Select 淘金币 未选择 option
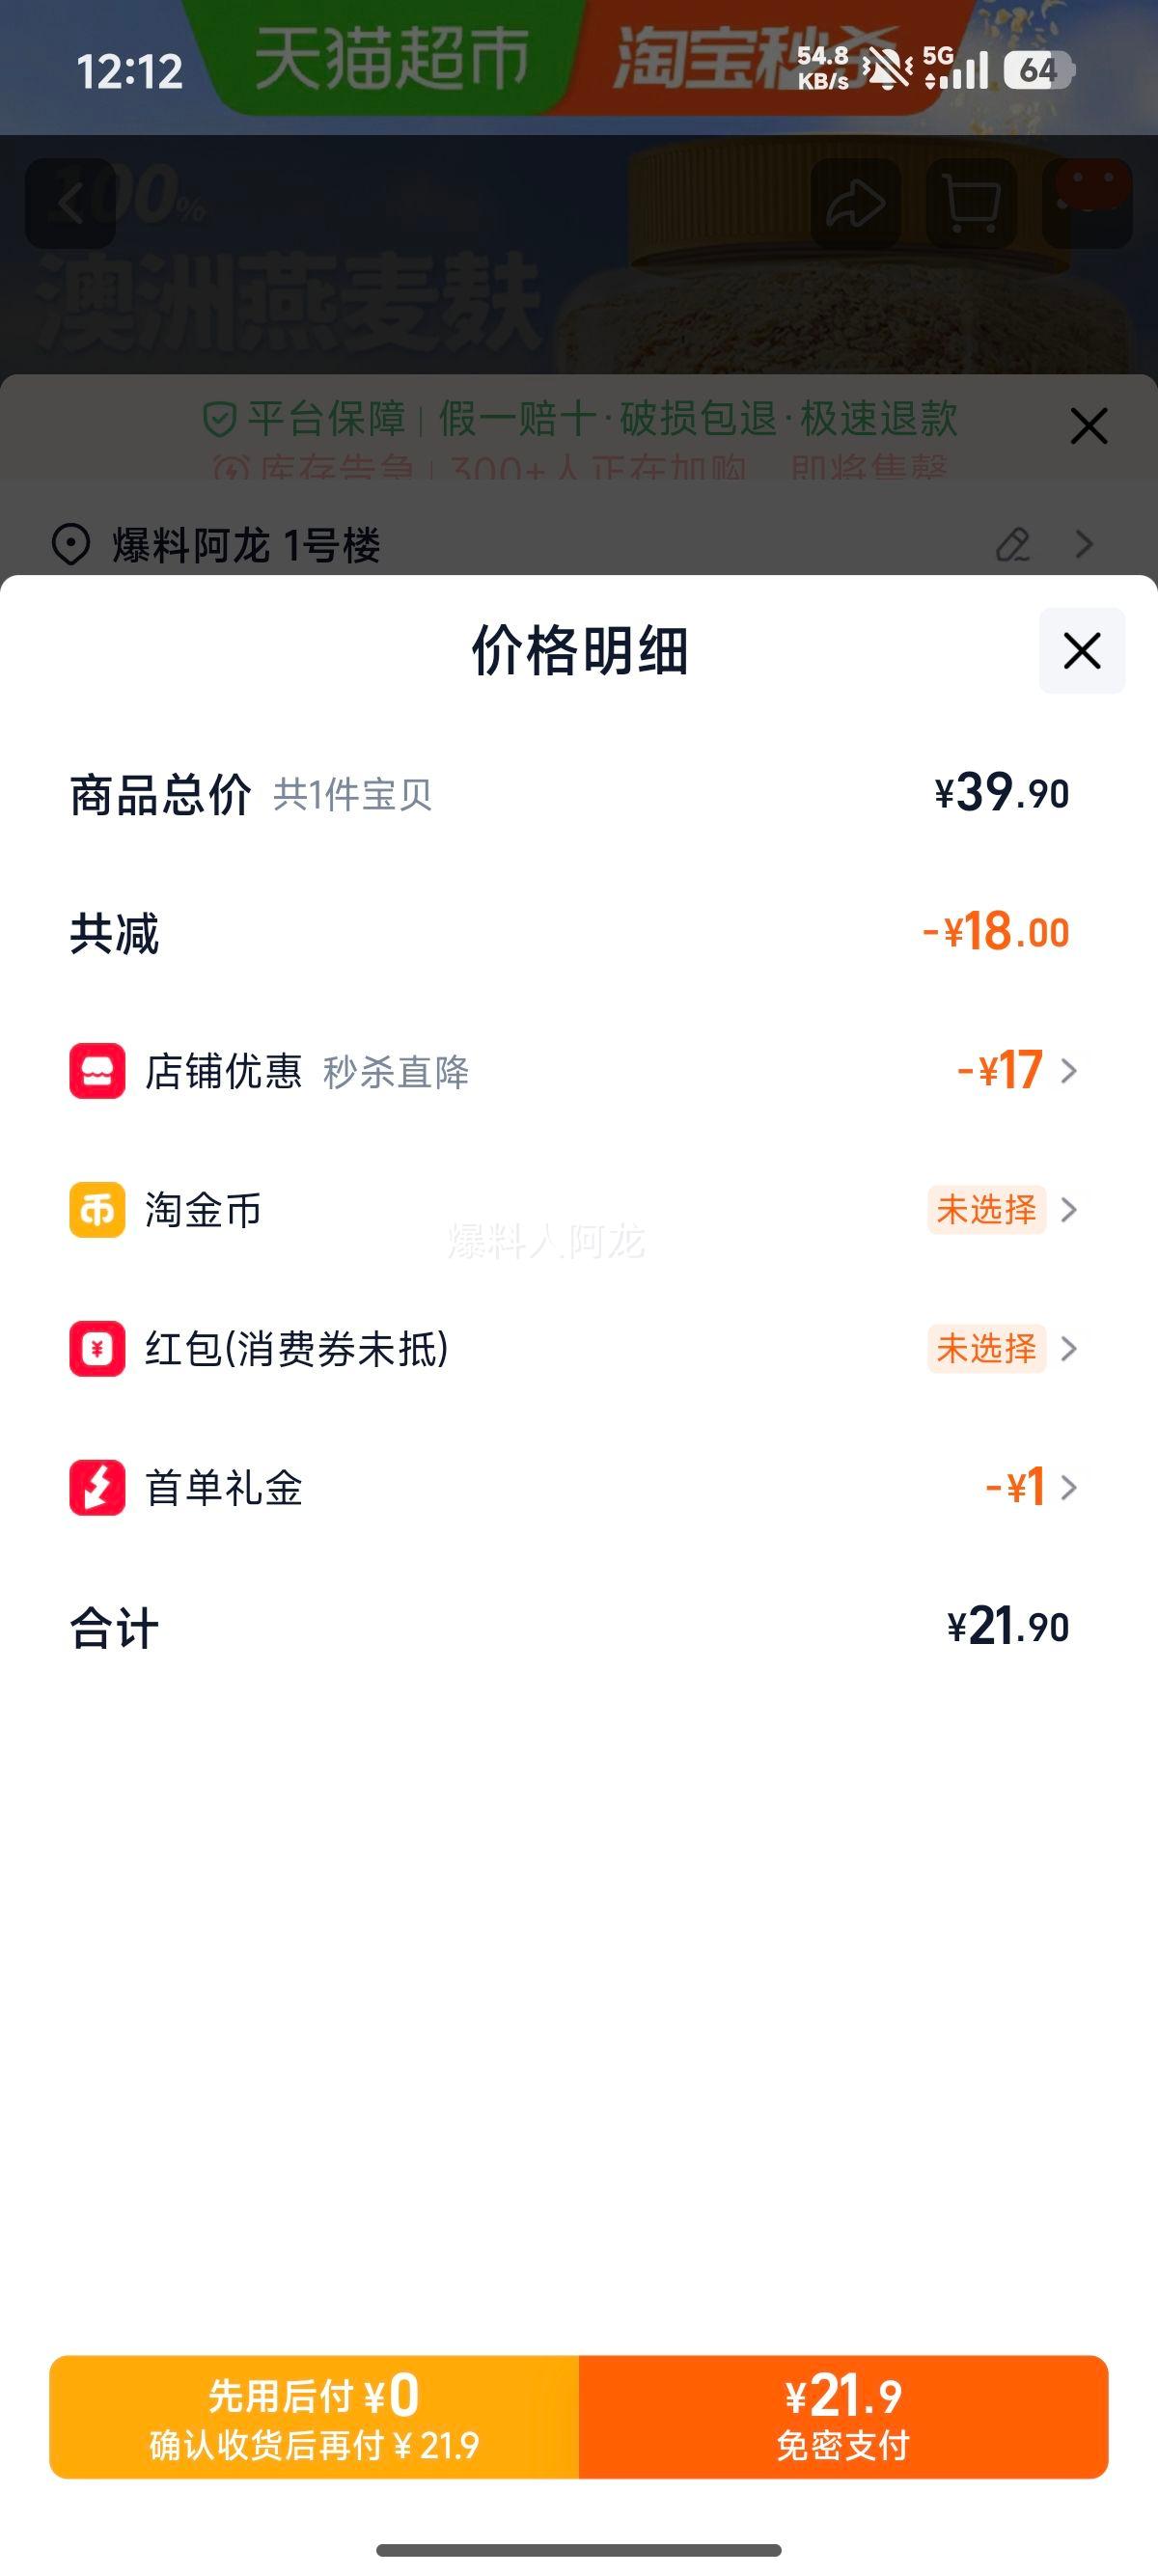 pyautogui.click(x=986, y=1210)
